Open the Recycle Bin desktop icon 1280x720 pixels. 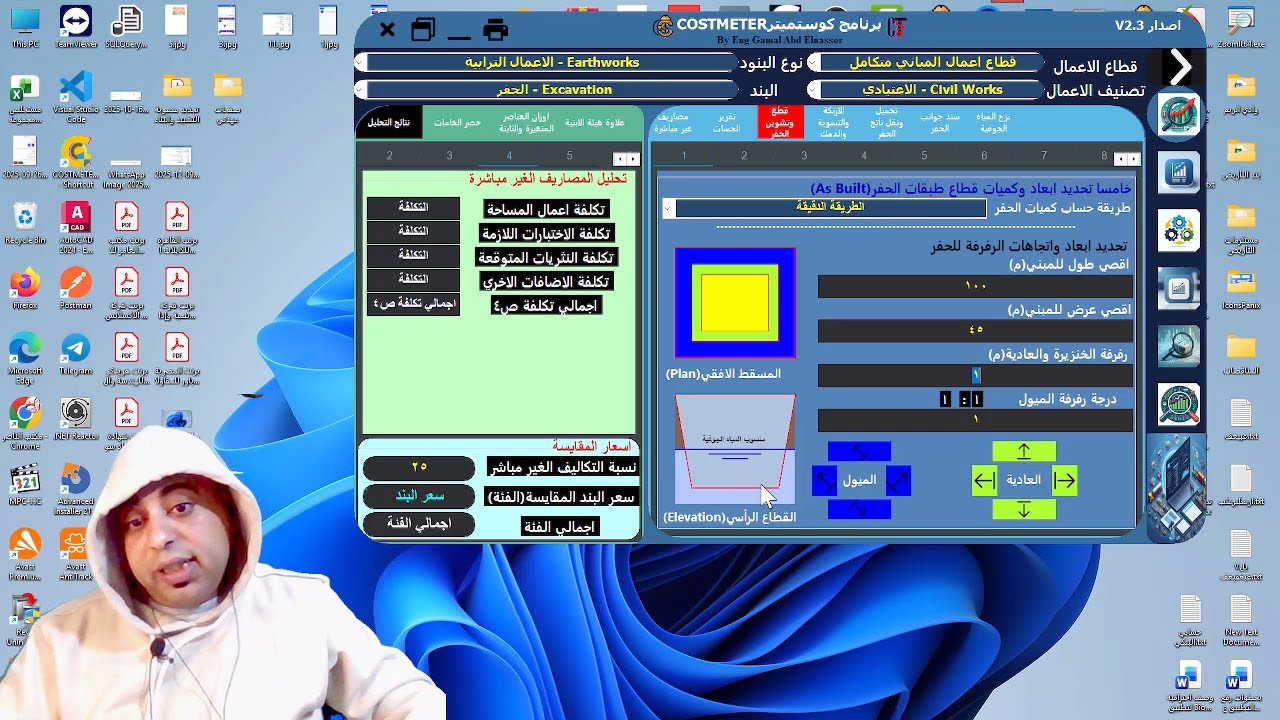24,222
